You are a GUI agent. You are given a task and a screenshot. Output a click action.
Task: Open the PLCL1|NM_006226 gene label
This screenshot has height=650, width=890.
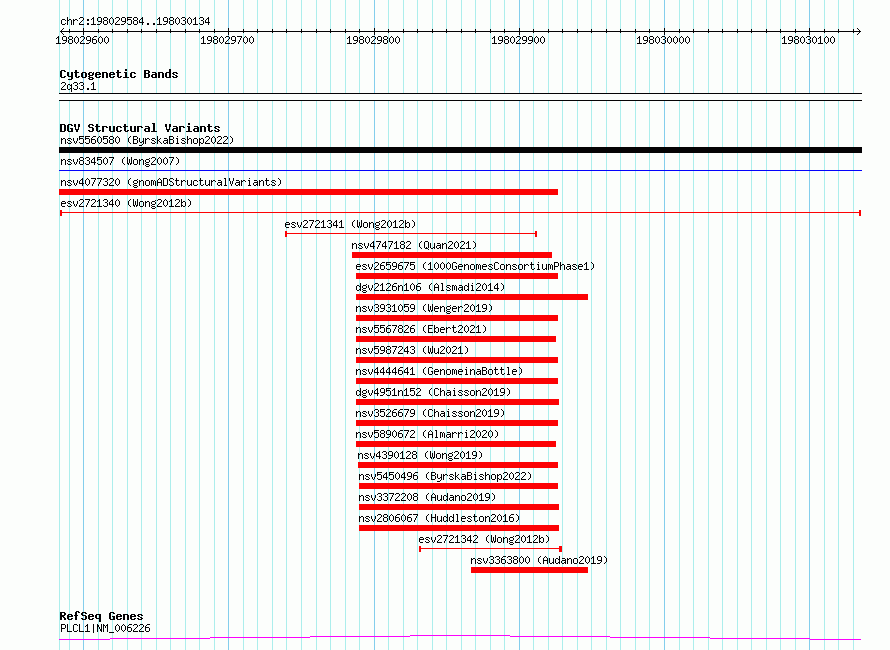click(105, 628)
